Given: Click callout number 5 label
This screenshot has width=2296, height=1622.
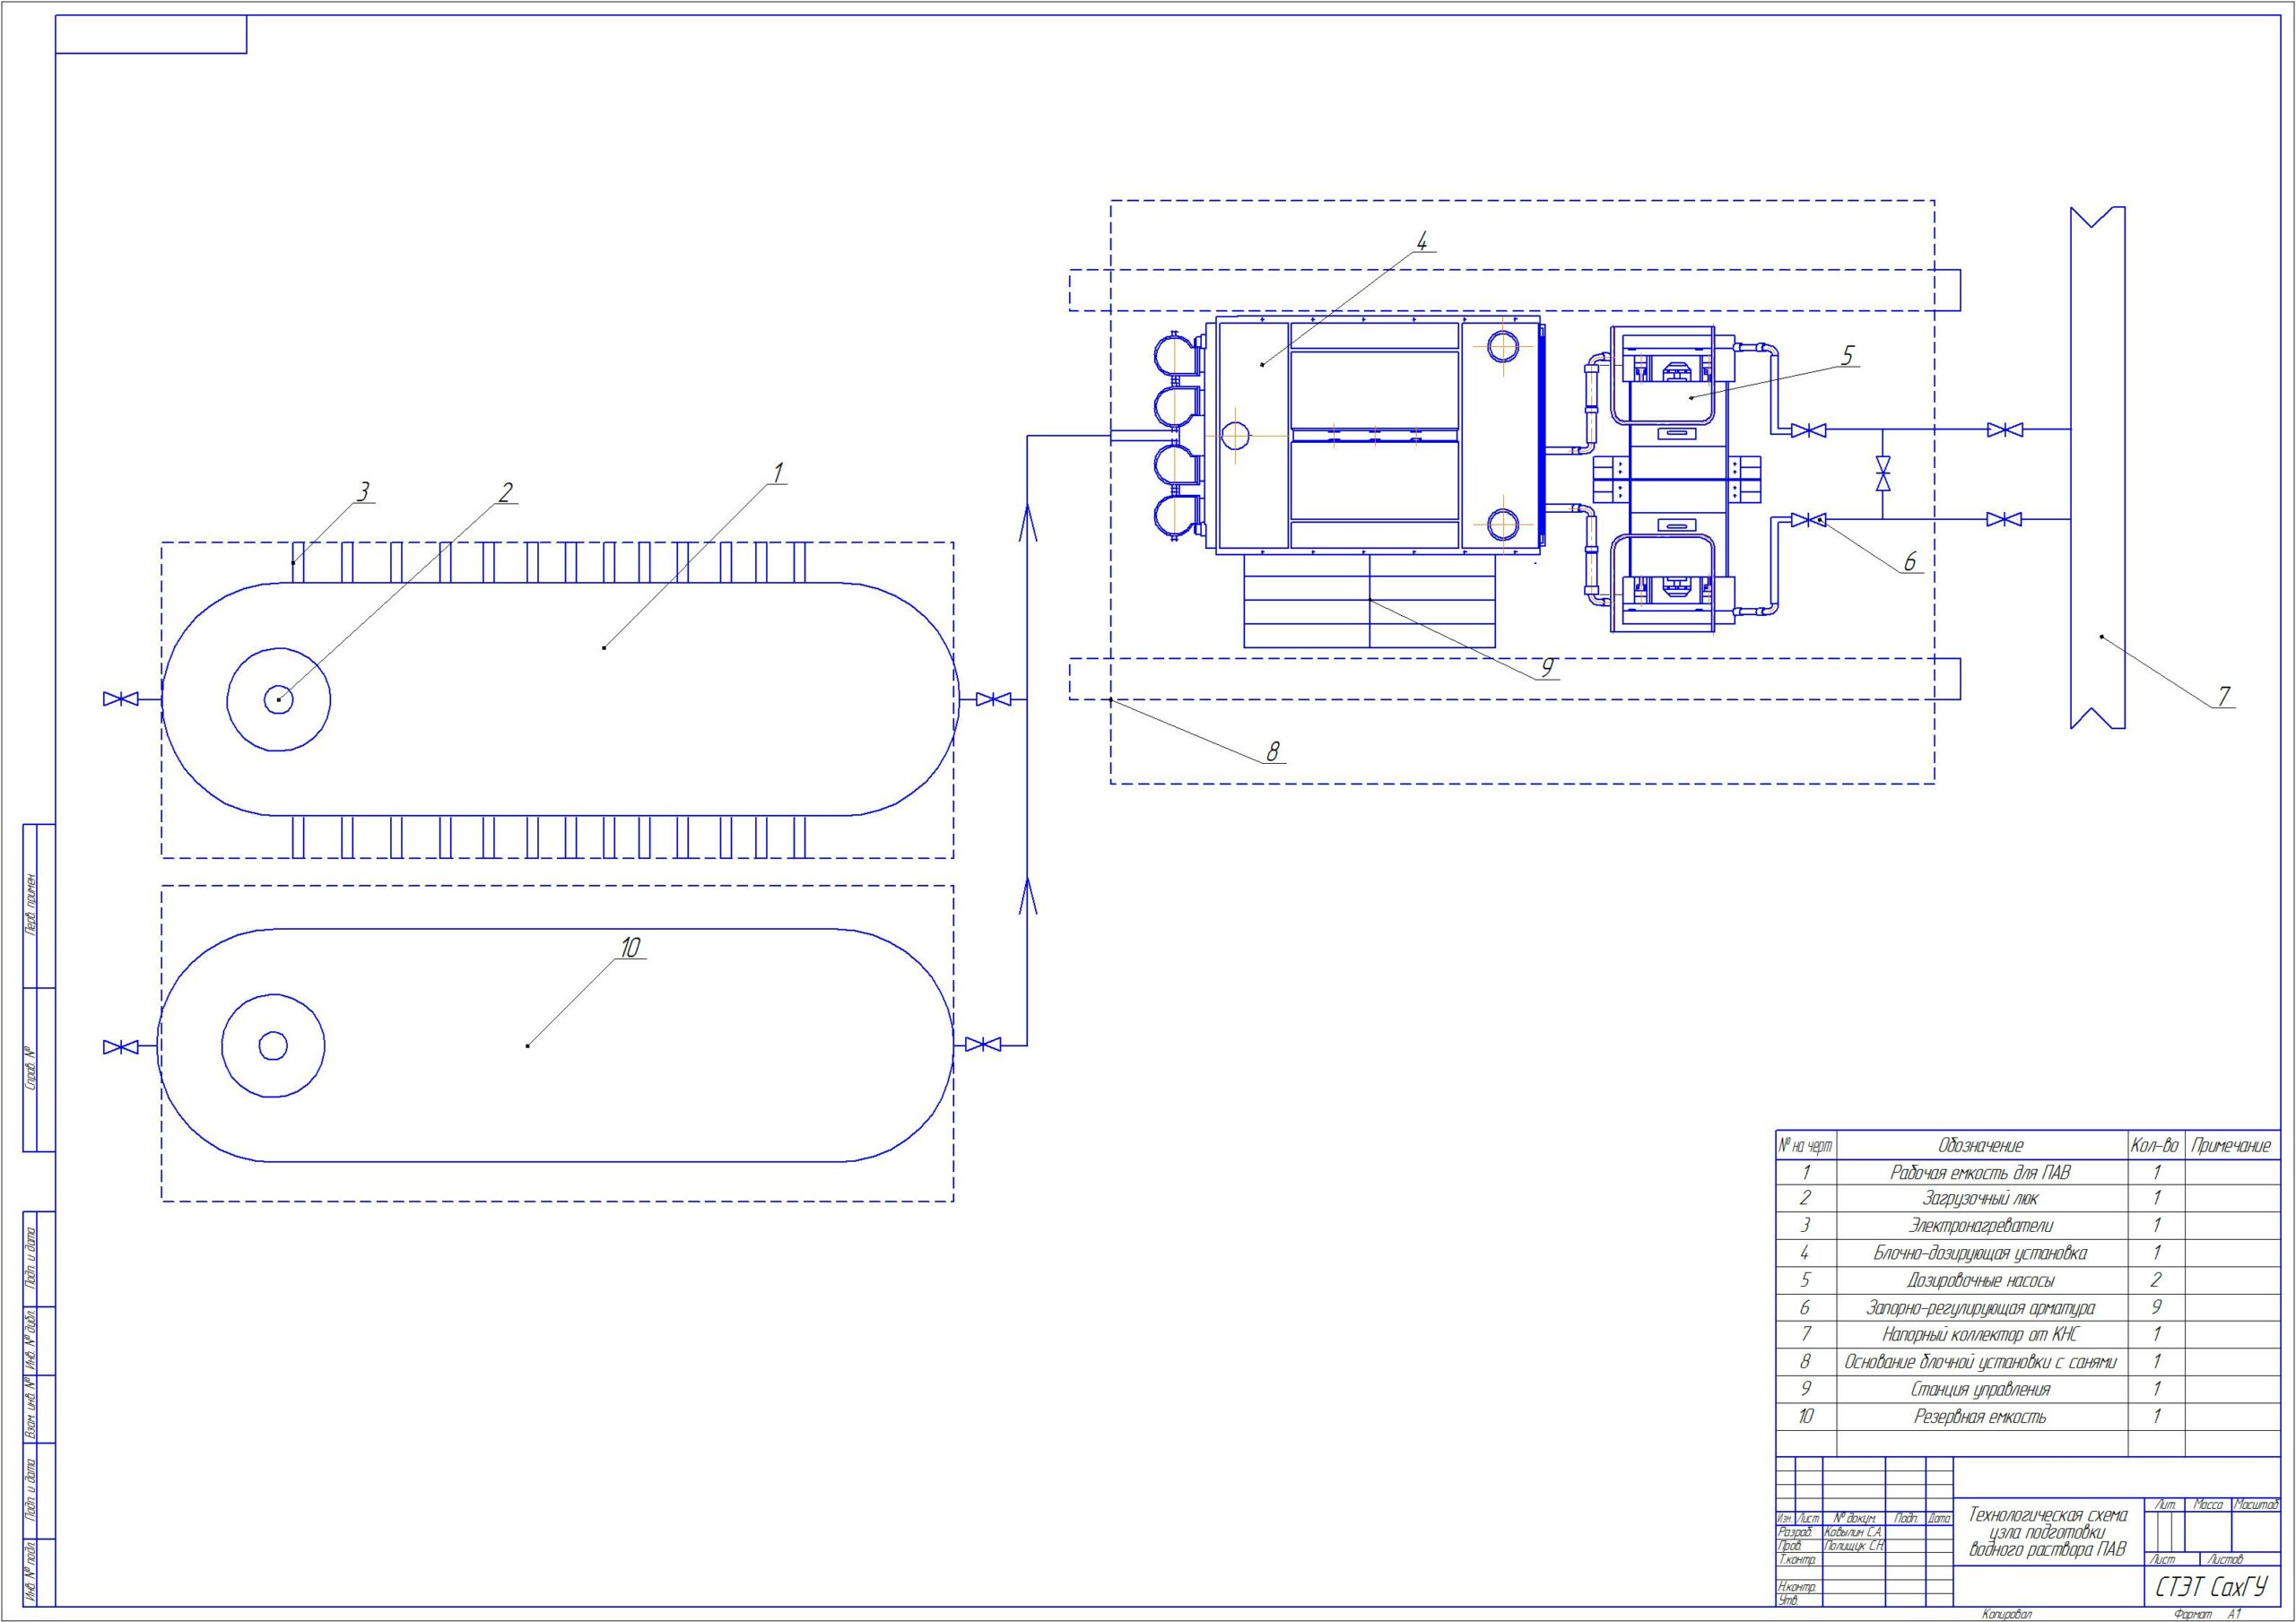Looking at the screenshot, I should (1847, 356).
